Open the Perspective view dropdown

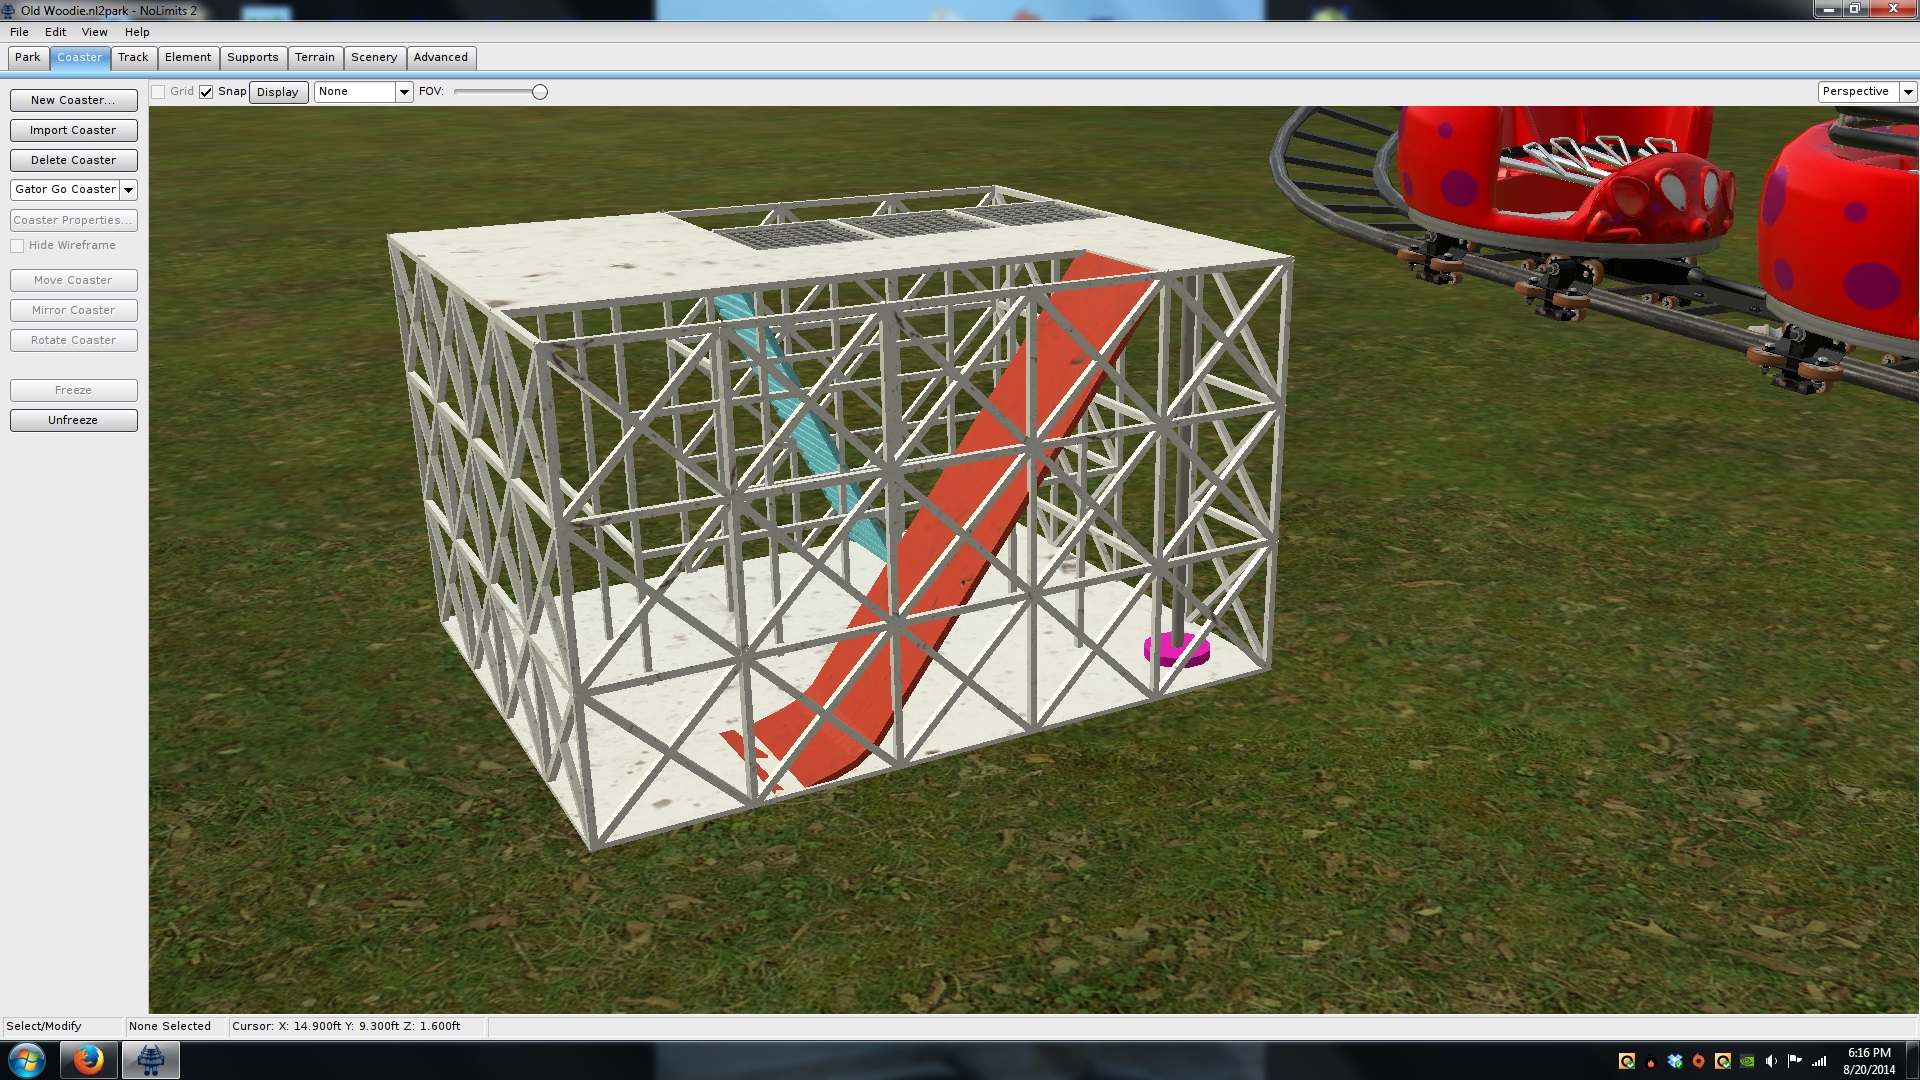click(1907, 92)
